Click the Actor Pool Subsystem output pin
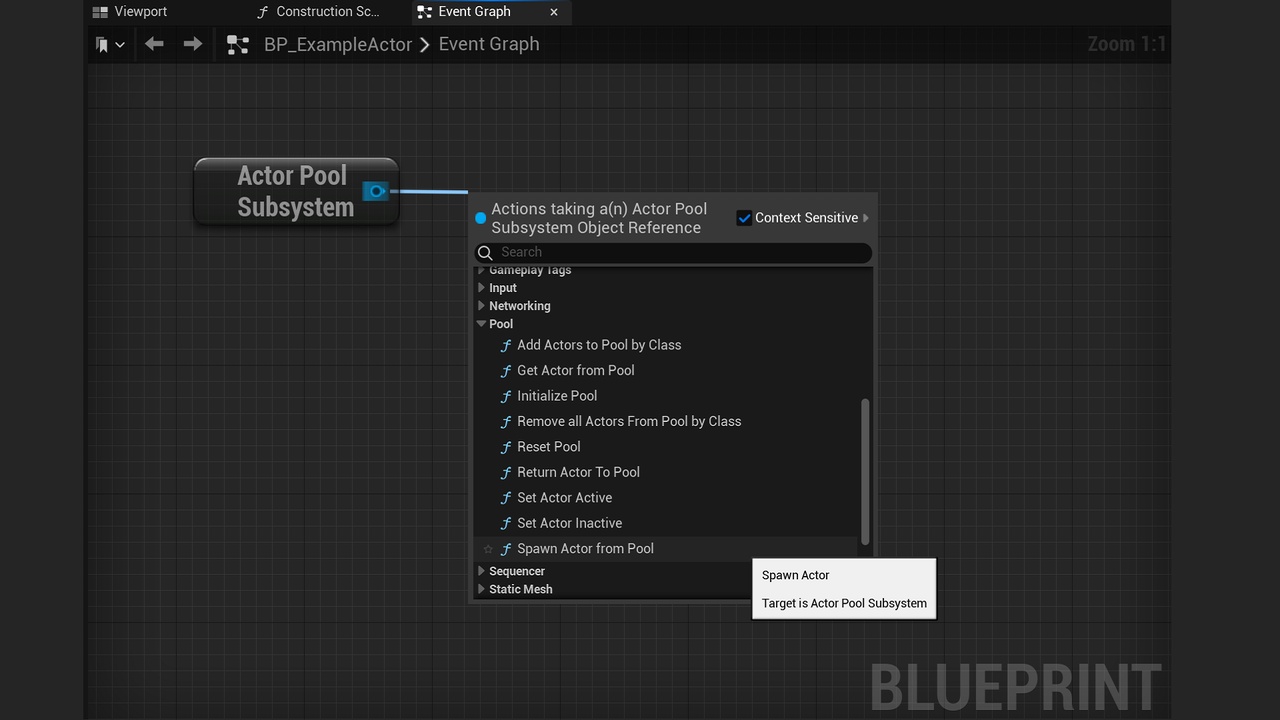 [x=375, y=191]
